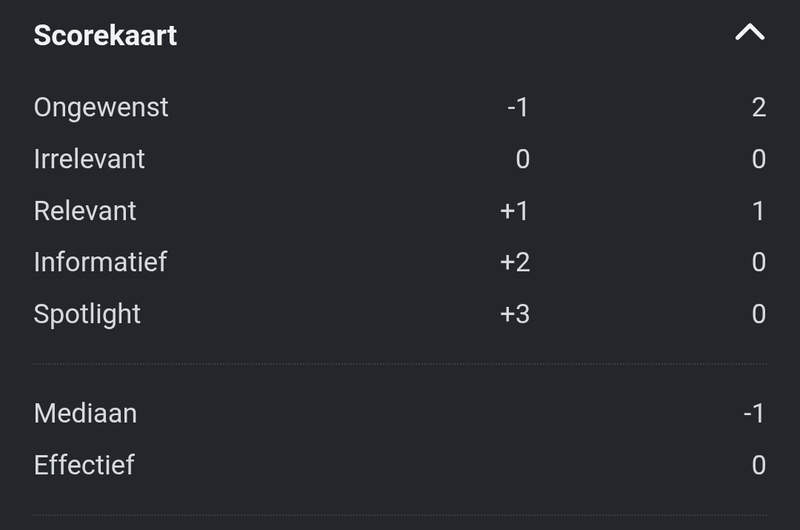Viewport: 800px width, 530px height.
Task: Select the Relevant rating label
Action: (x=85, y=211)
